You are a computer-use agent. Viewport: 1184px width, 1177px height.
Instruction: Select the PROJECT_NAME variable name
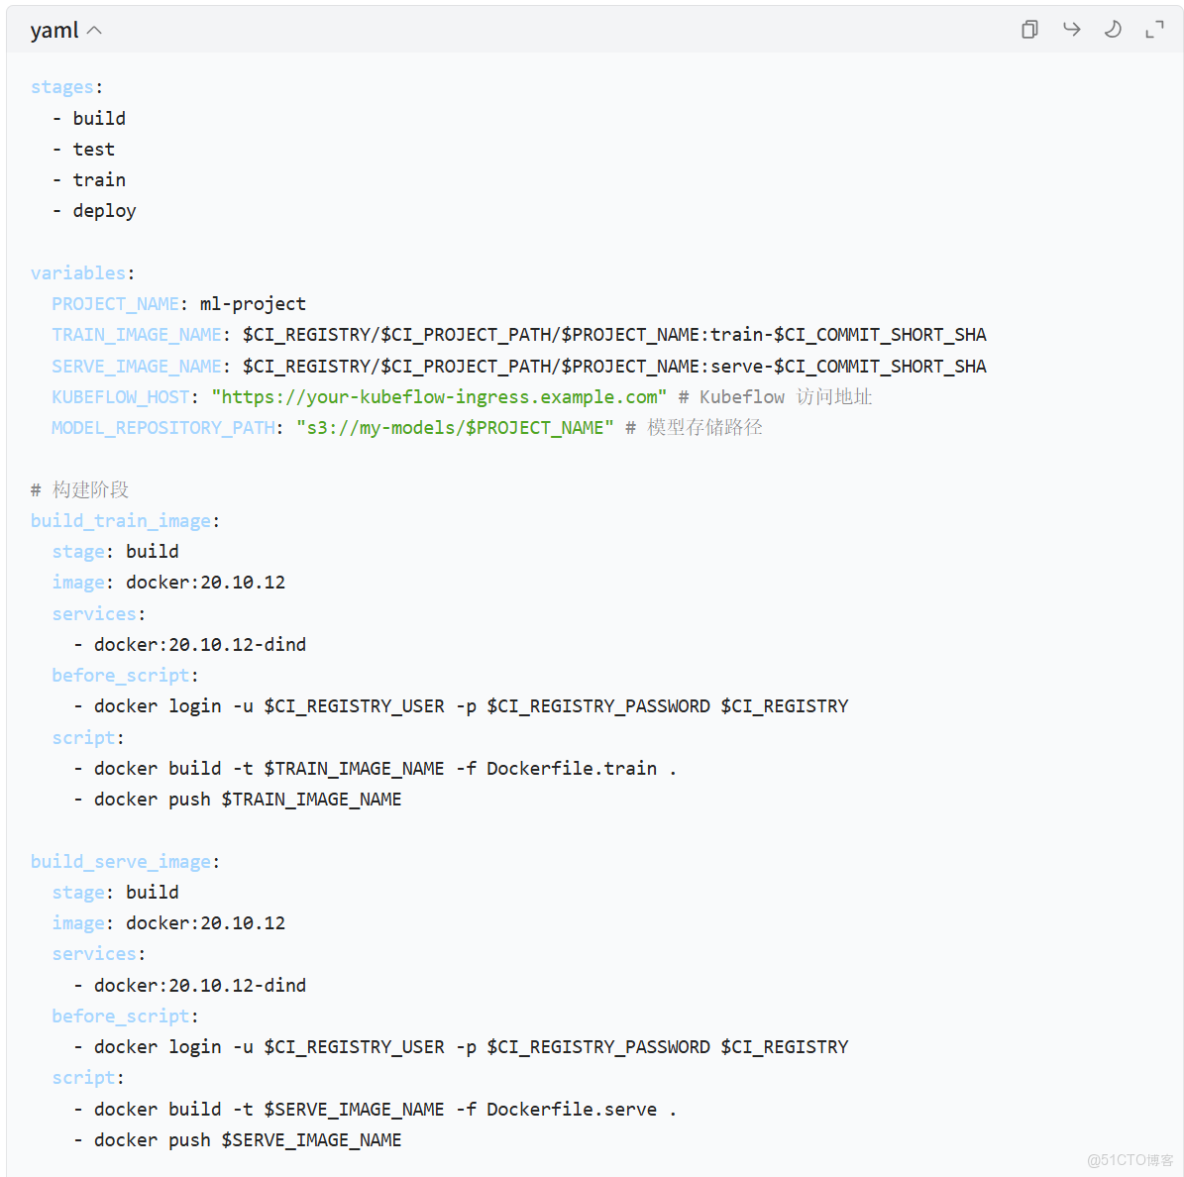[115, 303]
